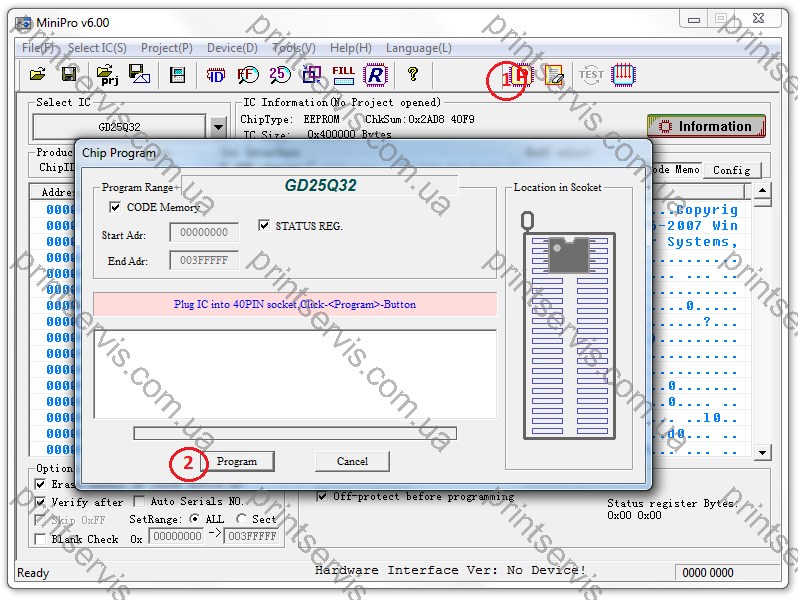Save project with disk-and-picture icon
Viewport: 798px width, 600px height.
coord(139,74)
